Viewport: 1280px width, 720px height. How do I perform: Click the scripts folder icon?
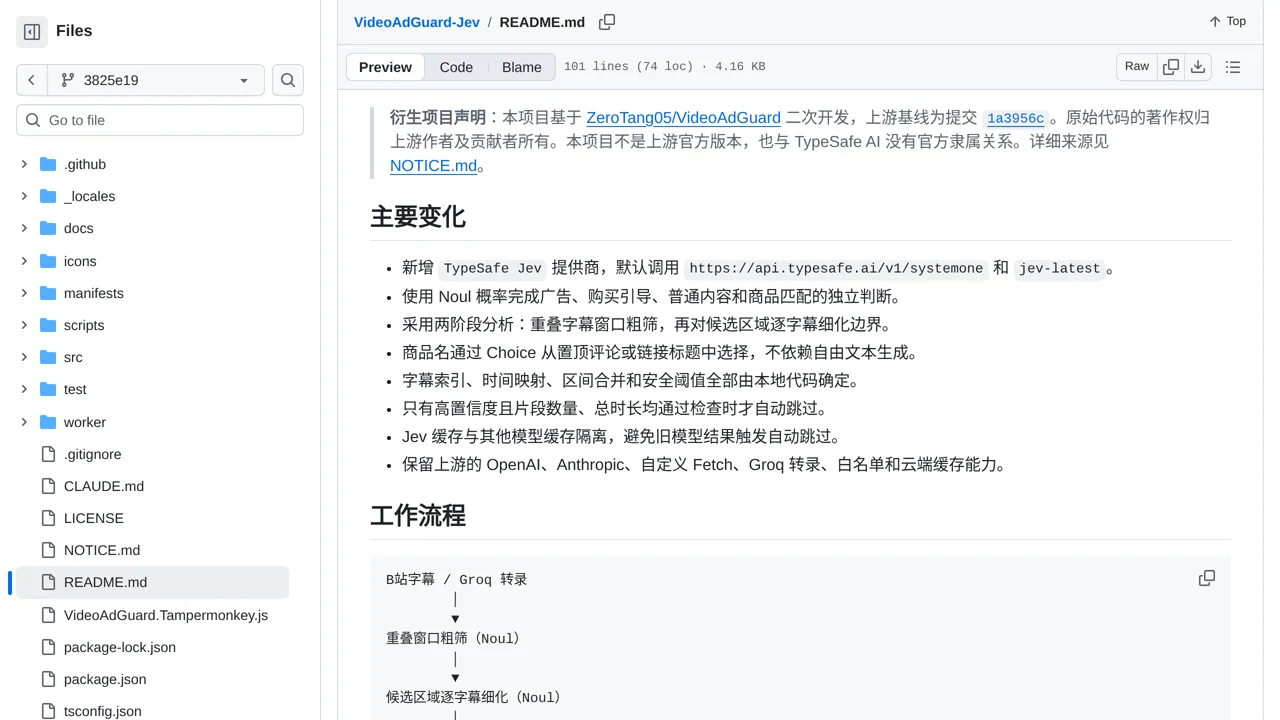(x=48, y=325)
